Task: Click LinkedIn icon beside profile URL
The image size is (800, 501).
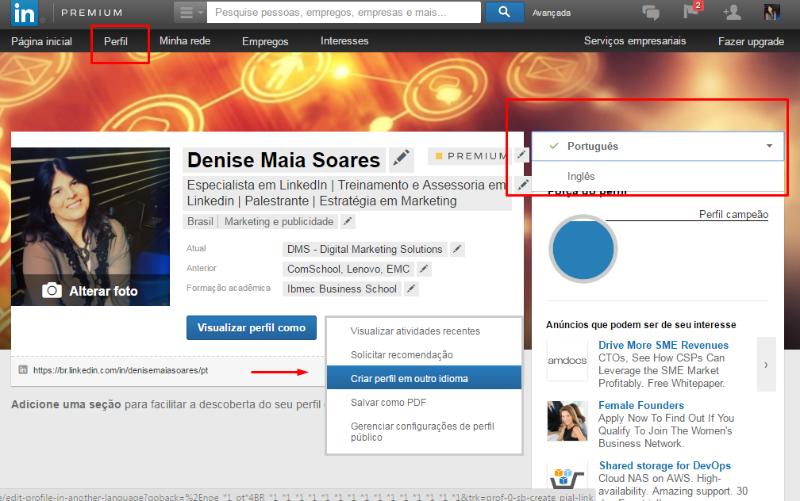Action: coord(23,370)
